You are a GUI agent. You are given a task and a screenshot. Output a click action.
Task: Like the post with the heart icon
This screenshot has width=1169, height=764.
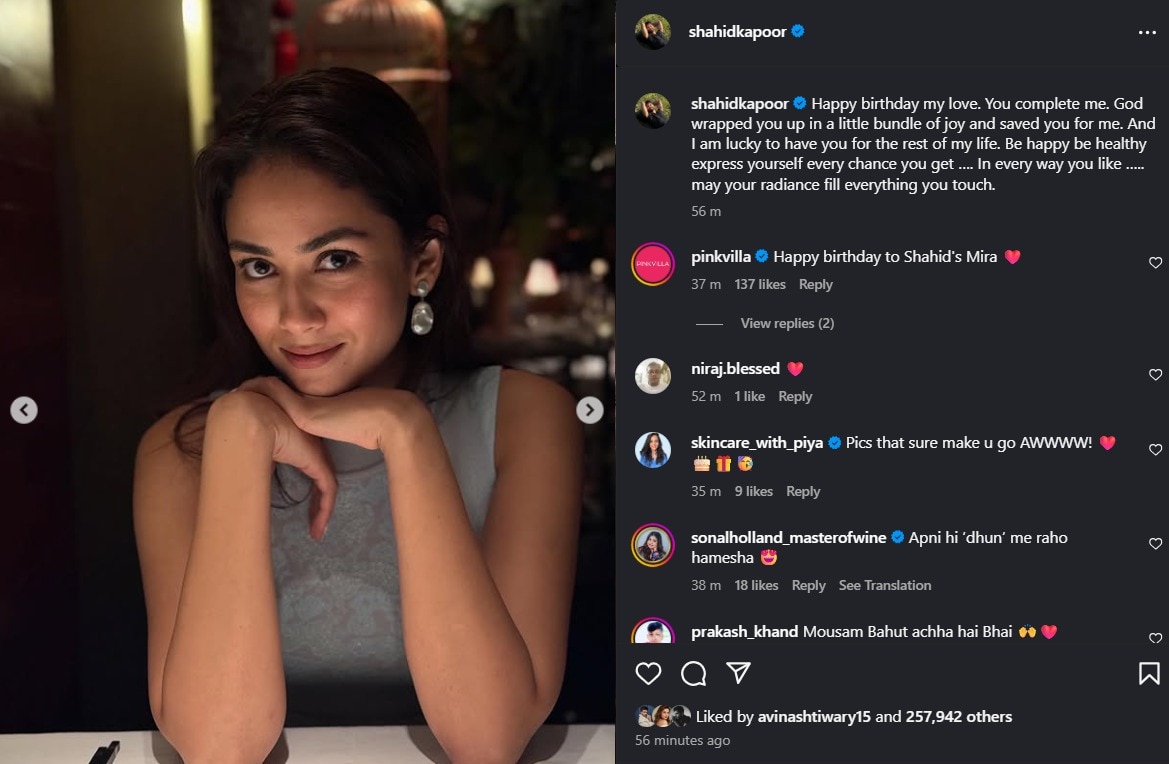(x=648, y=673)
